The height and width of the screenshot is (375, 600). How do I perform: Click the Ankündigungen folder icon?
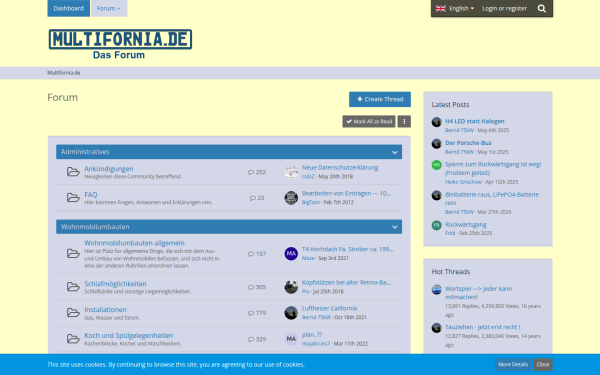pos(73,171)
